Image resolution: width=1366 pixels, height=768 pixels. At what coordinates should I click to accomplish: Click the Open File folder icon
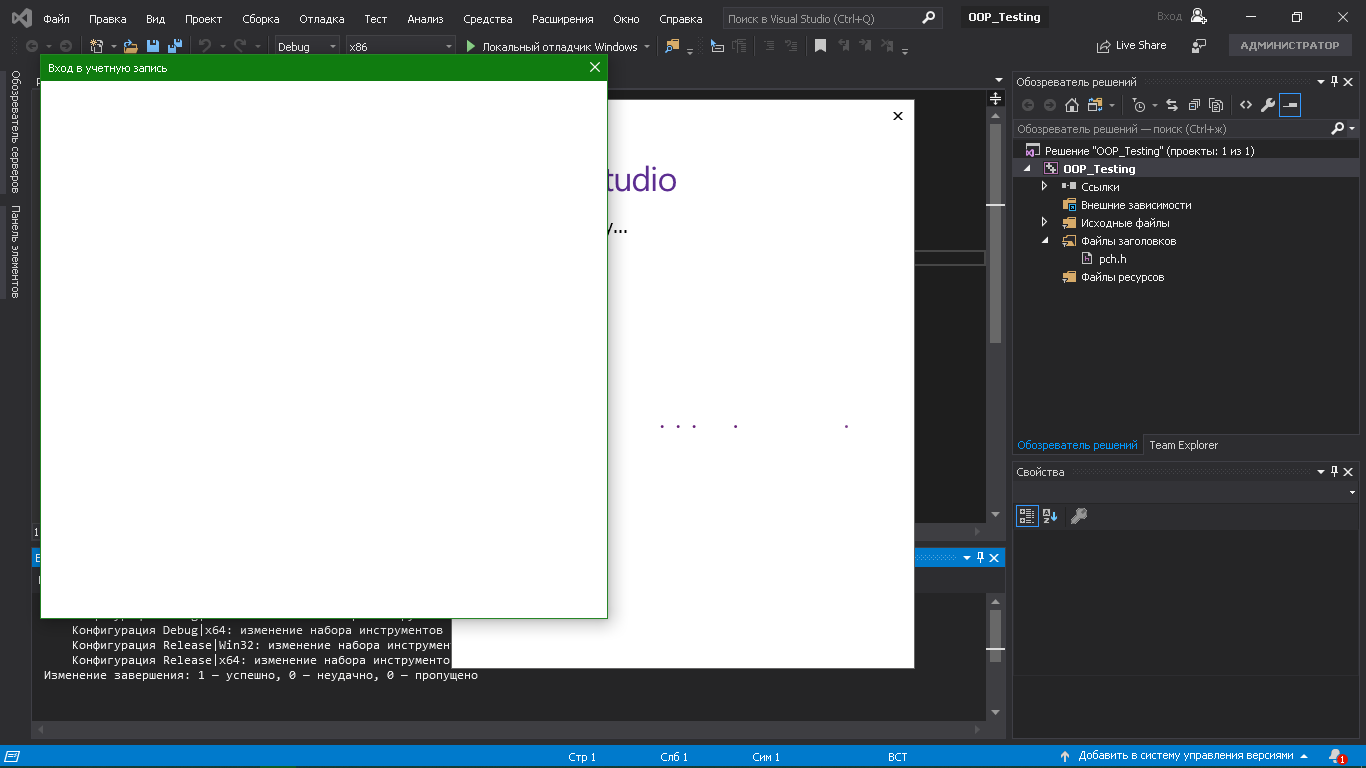coord(130,46)
